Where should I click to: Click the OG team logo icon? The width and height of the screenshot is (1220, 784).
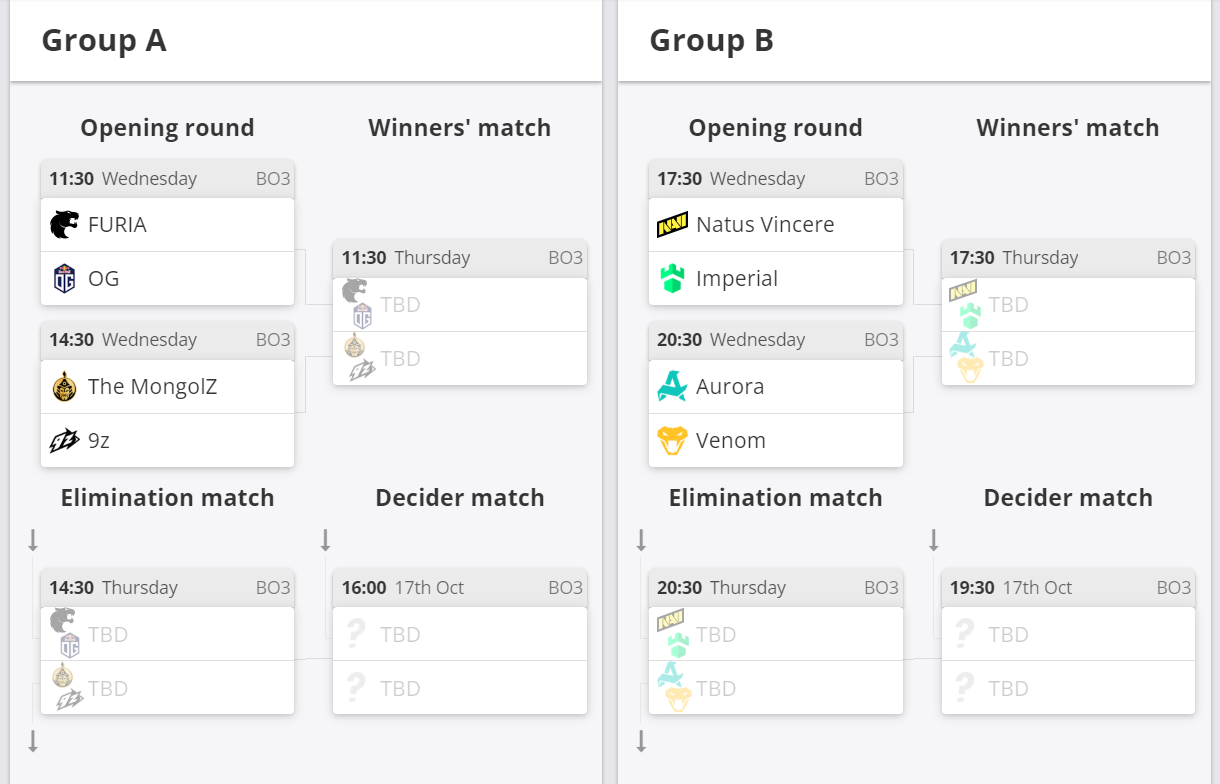pos(65,279)
